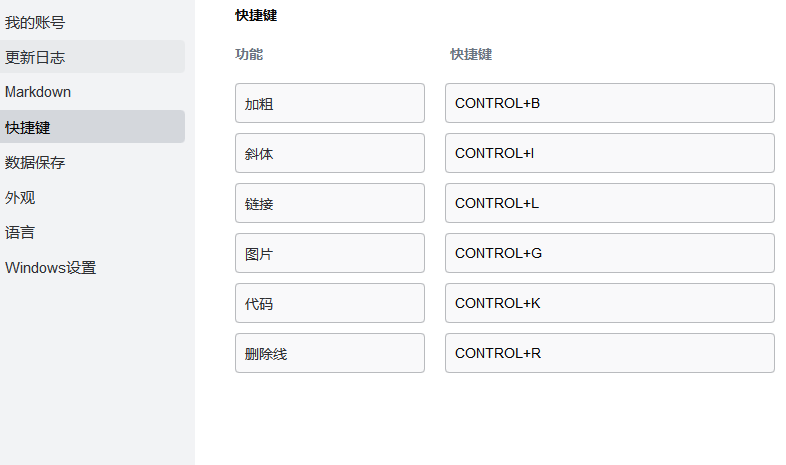Click the 图片 function field
786x465 pixels.
click(x=329, y=253)
